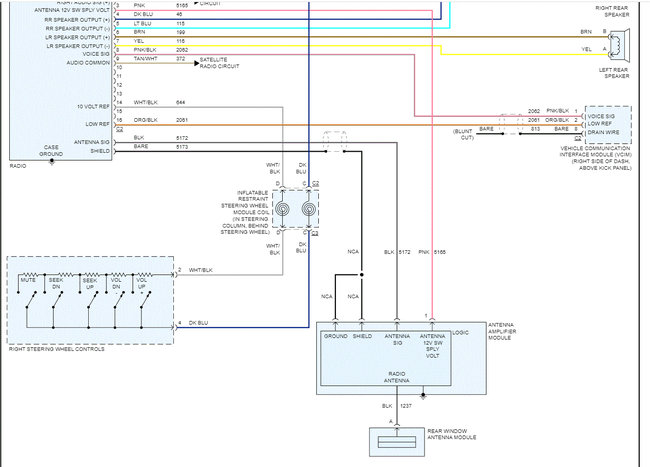The height and width of the screenshot is (467, 650).
Task: Click the SEEK DN switch label
Action: coord(56,283)
